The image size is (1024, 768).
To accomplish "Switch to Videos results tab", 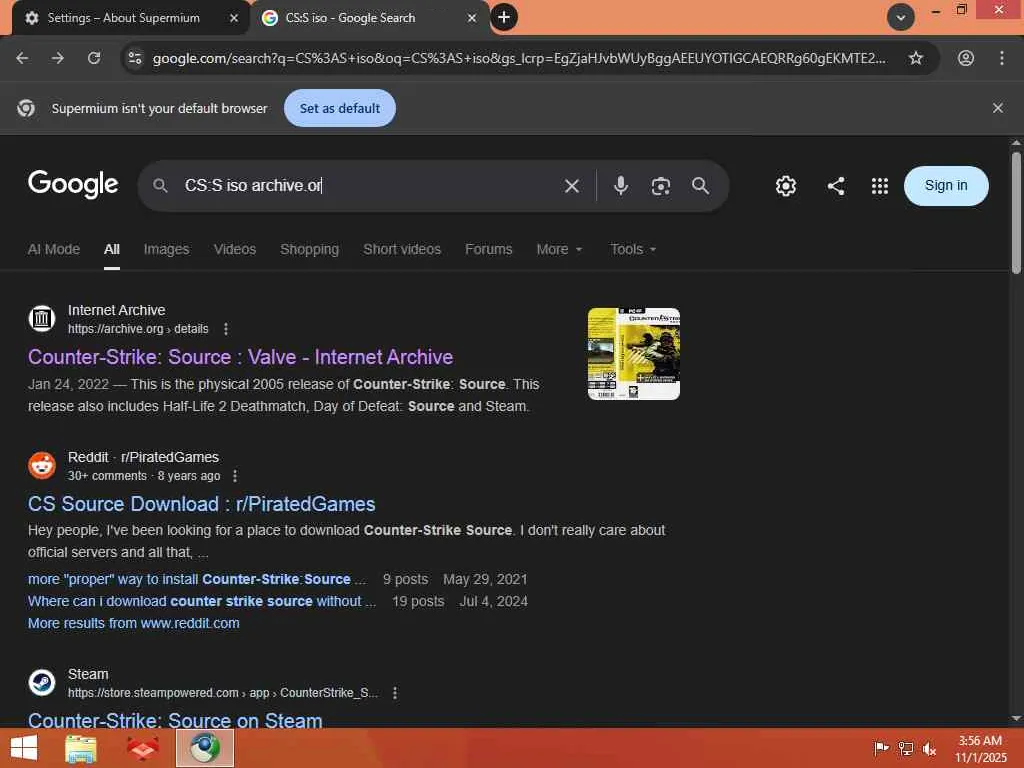I will [234, 249].
